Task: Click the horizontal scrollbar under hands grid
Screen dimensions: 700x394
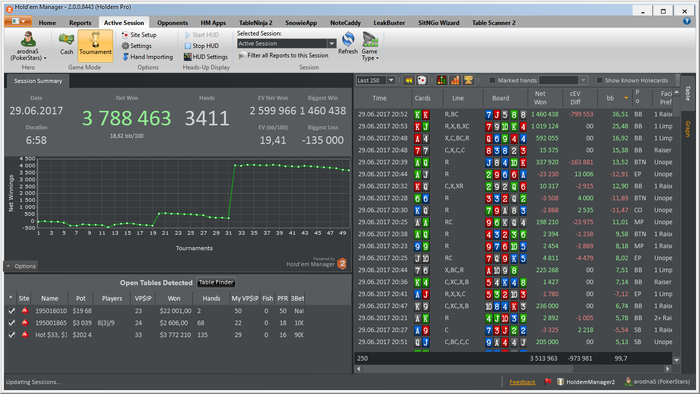Action: (513, 369)
